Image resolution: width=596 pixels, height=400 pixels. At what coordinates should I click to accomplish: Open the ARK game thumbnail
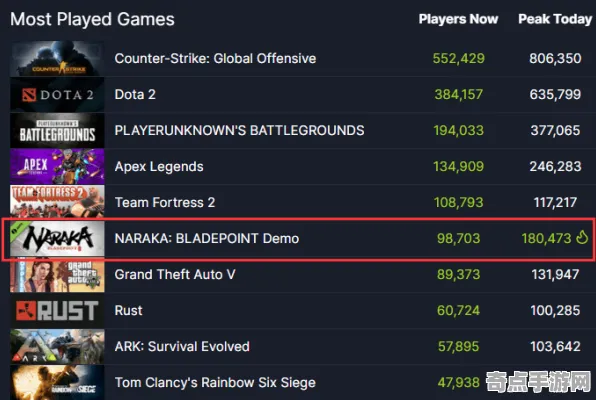(x=57, y=346)
